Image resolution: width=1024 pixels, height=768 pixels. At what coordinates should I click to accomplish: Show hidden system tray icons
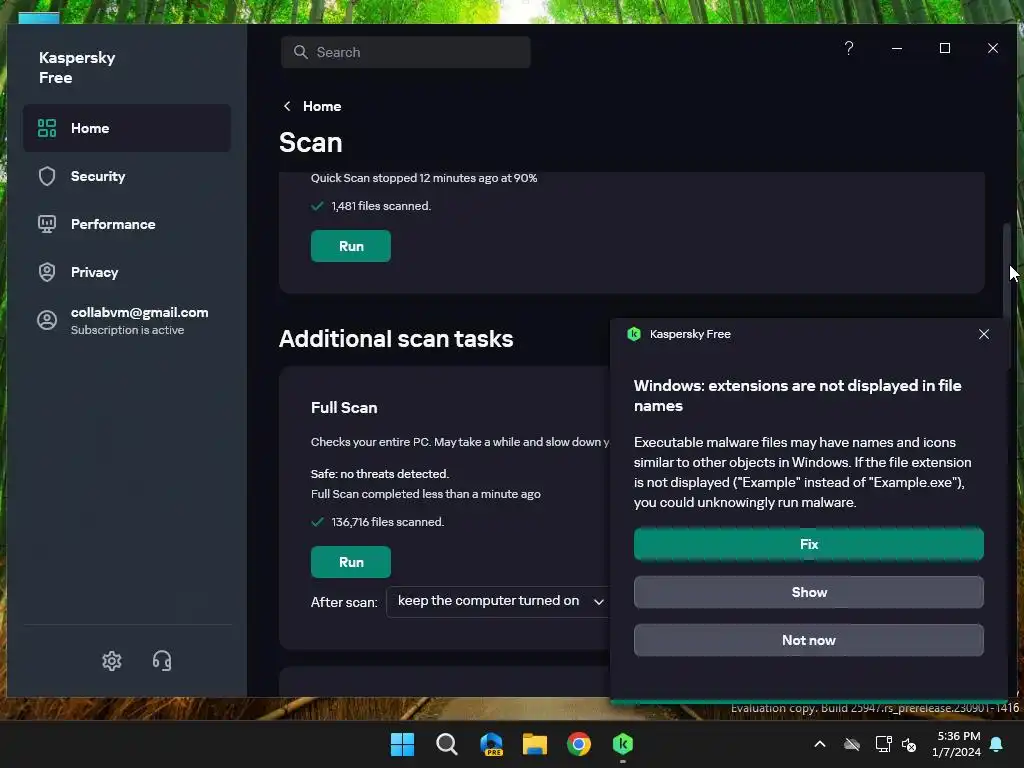click(820, 744)
